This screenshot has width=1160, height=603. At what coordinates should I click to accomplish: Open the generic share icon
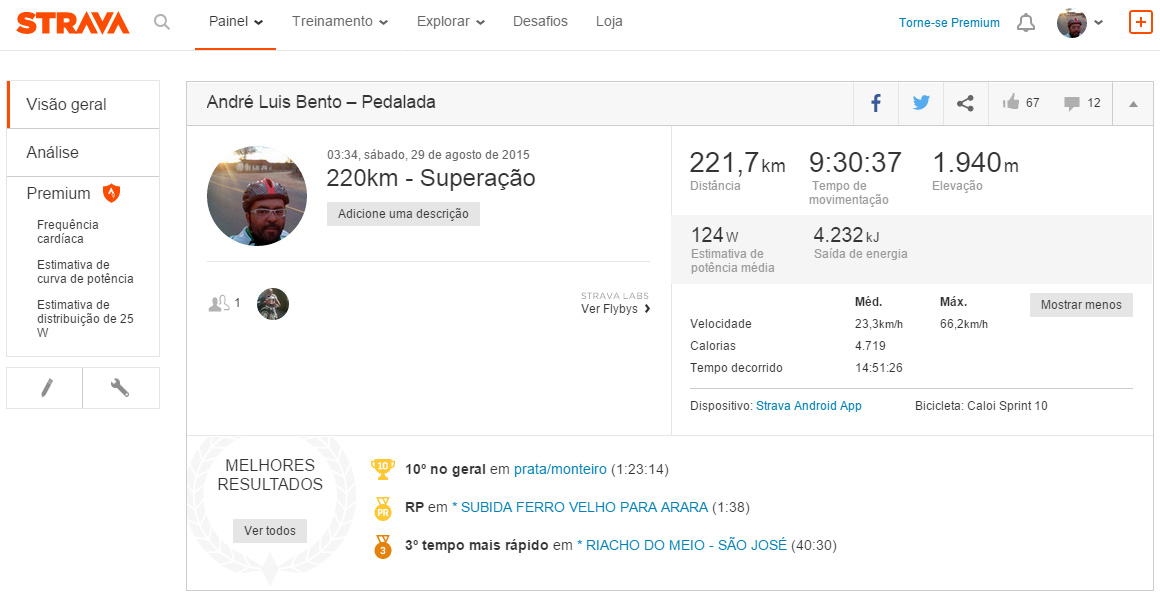coord(965,103)
